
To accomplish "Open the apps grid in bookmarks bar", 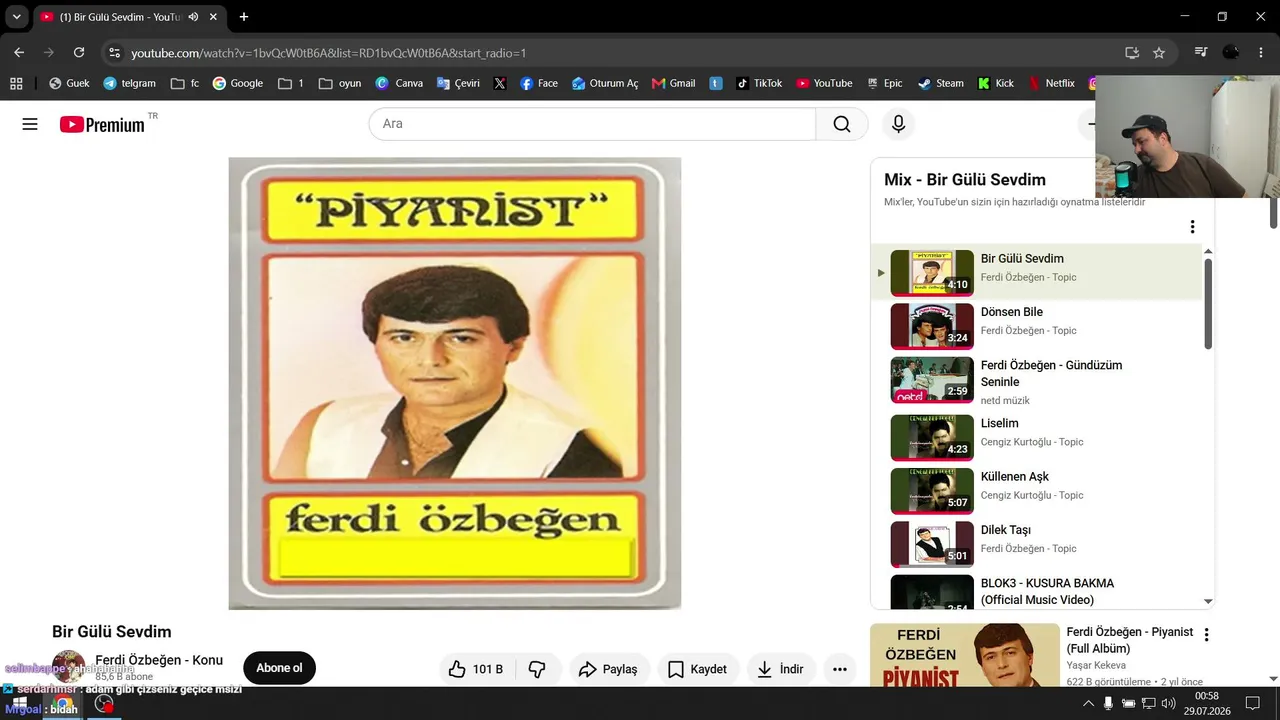I will [16, 83].
